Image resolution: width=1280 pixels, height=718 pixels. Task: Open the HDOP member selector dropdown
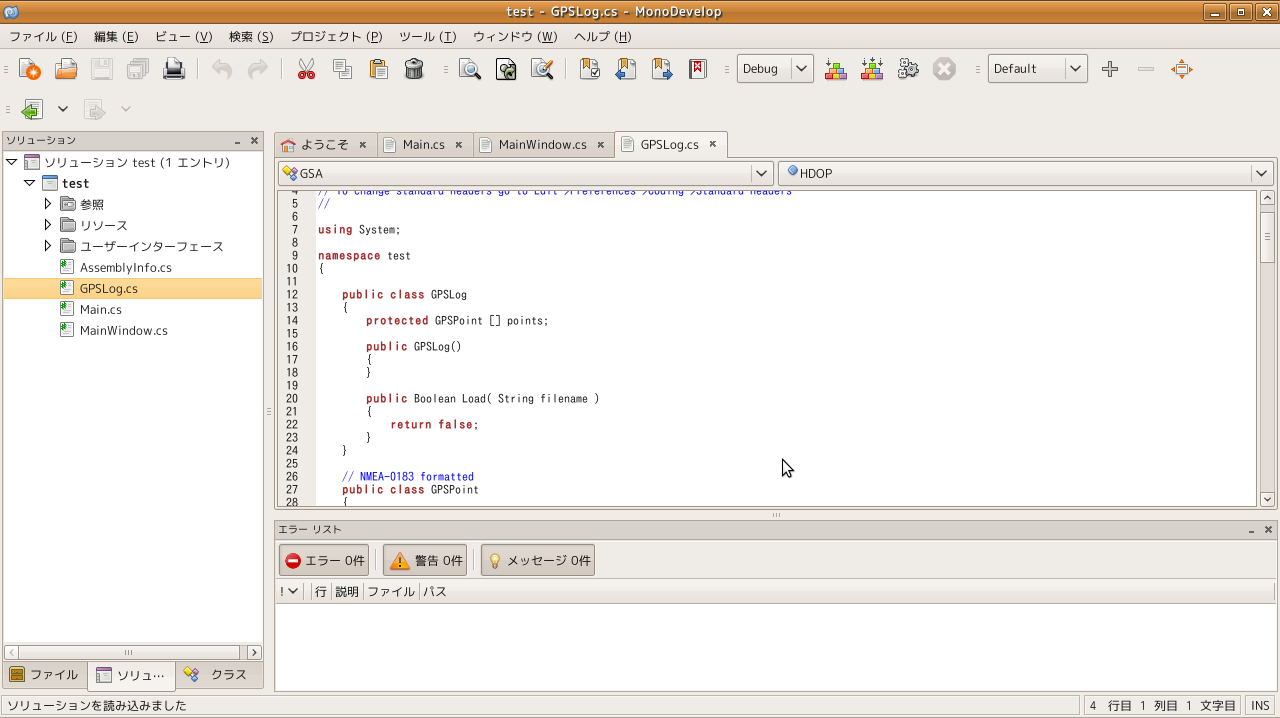[x=1026, y=173]
